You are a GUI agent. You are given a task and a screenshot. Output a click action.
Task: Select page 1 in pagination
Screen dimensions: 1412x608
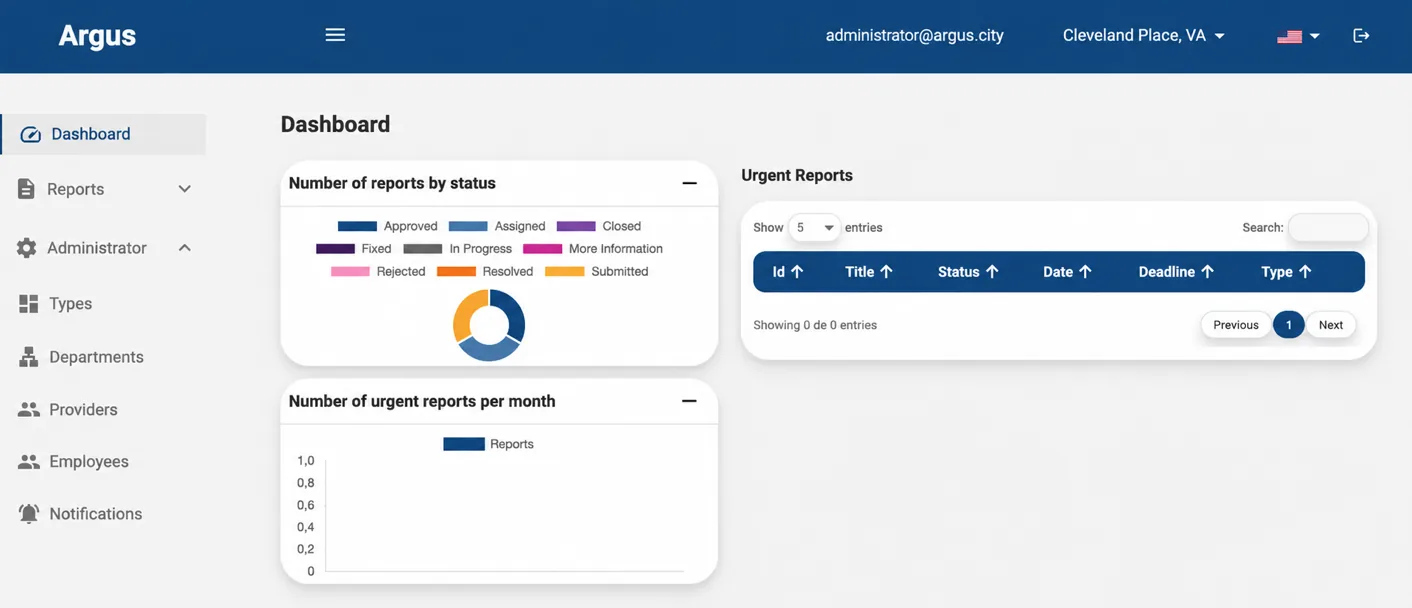point(1289,325)
